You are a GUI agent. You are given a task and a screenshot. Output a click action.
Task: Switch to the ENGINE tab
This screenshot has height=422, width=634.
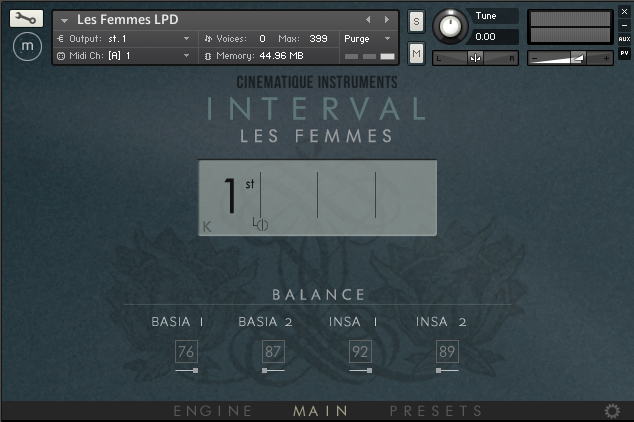(x=213, y=411)
